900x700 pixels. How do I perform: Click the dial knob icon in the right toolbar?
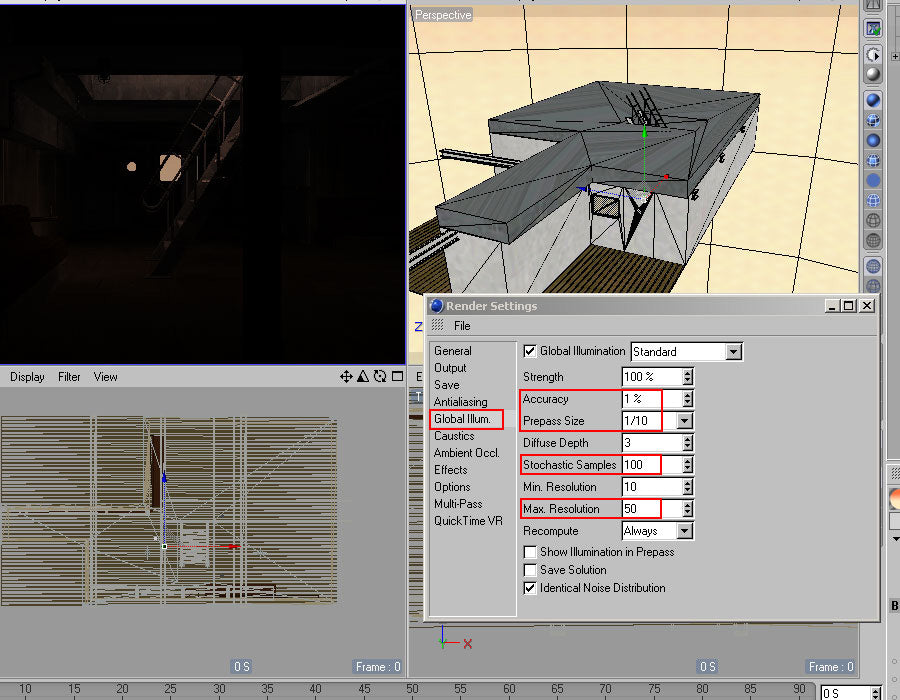pyautogui.click(x=872, y=54)
